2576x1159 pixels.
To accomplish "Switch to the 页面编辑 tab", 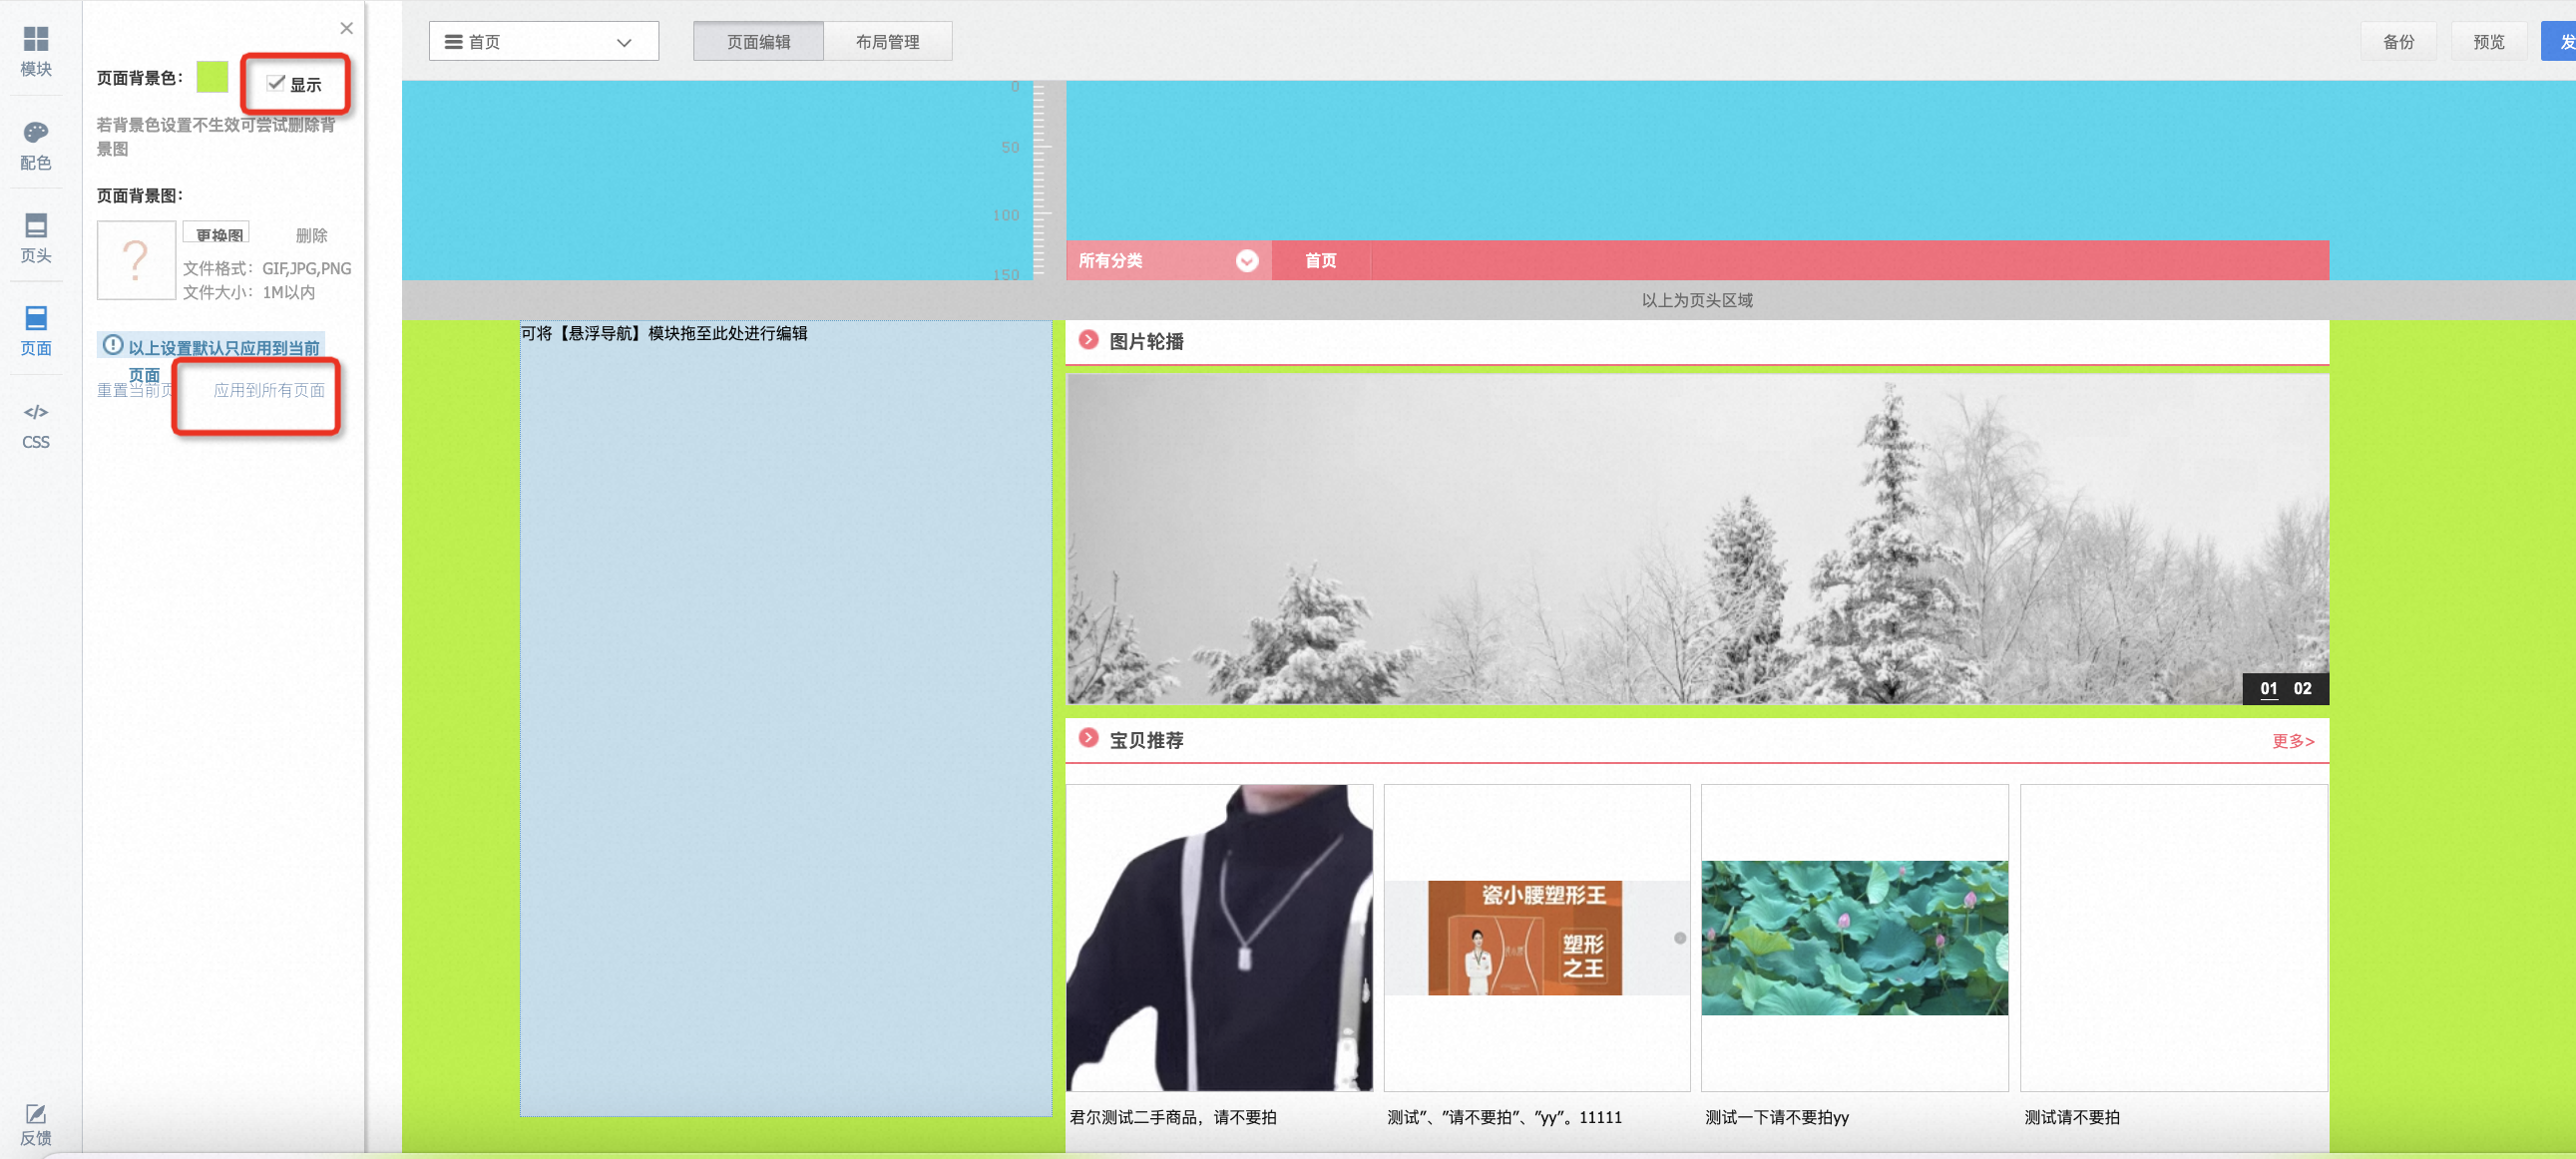I will 758,41.
